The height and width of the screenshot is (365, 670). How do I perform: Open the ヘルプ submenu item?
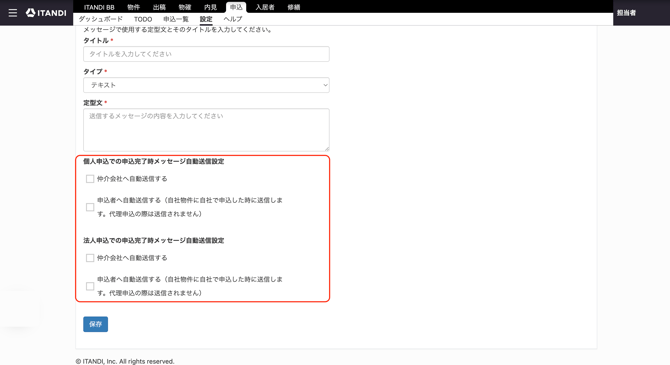233,19
